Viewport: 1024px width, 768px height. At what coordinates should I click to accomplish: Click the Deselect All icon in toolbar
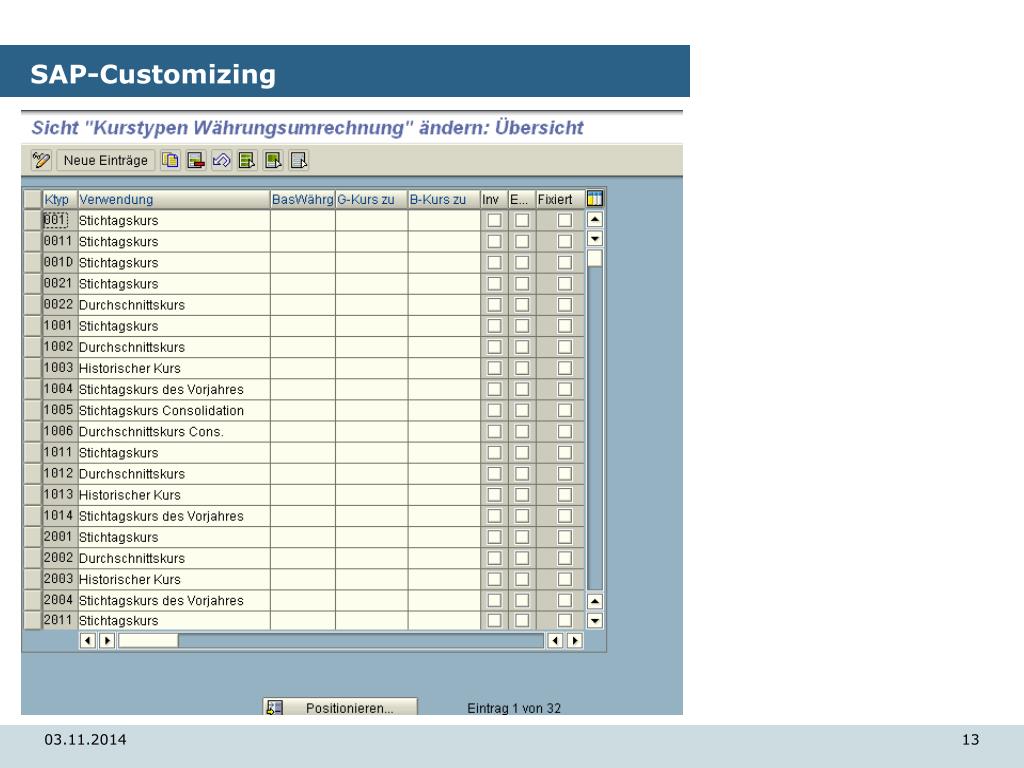298,160
